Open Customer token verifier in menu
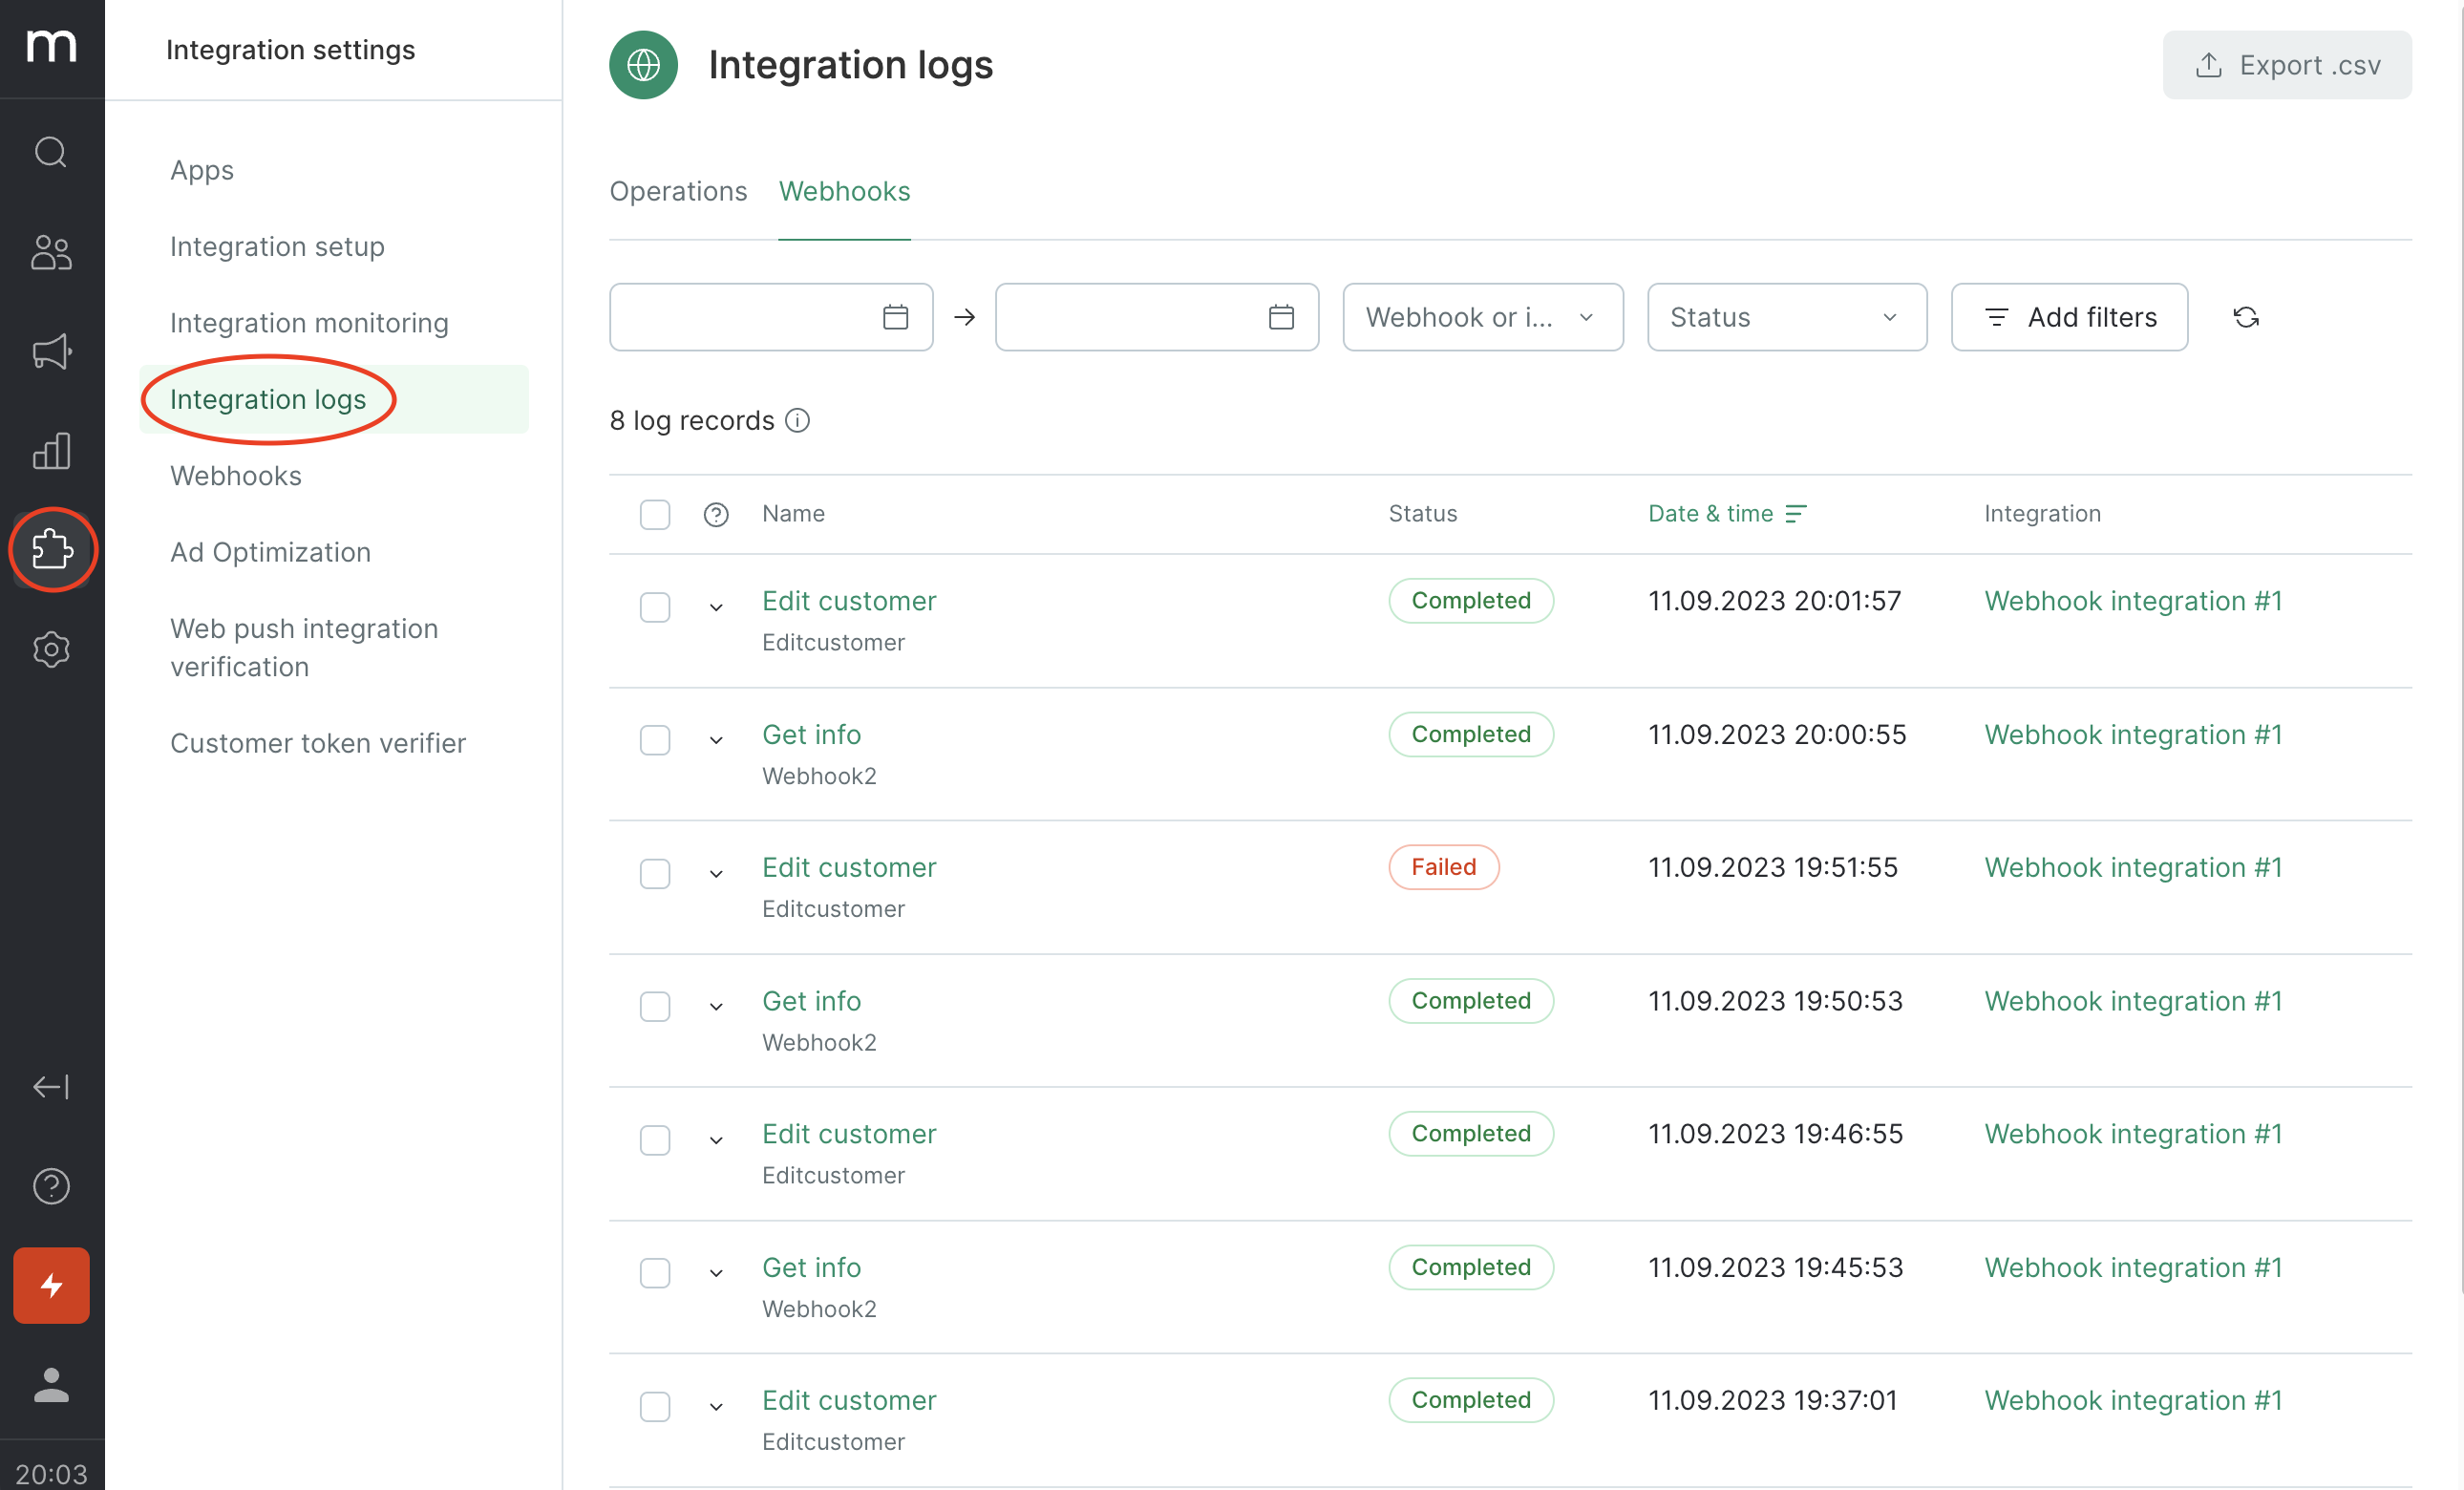This screenshot has width=2464, height=1490. 318,743
